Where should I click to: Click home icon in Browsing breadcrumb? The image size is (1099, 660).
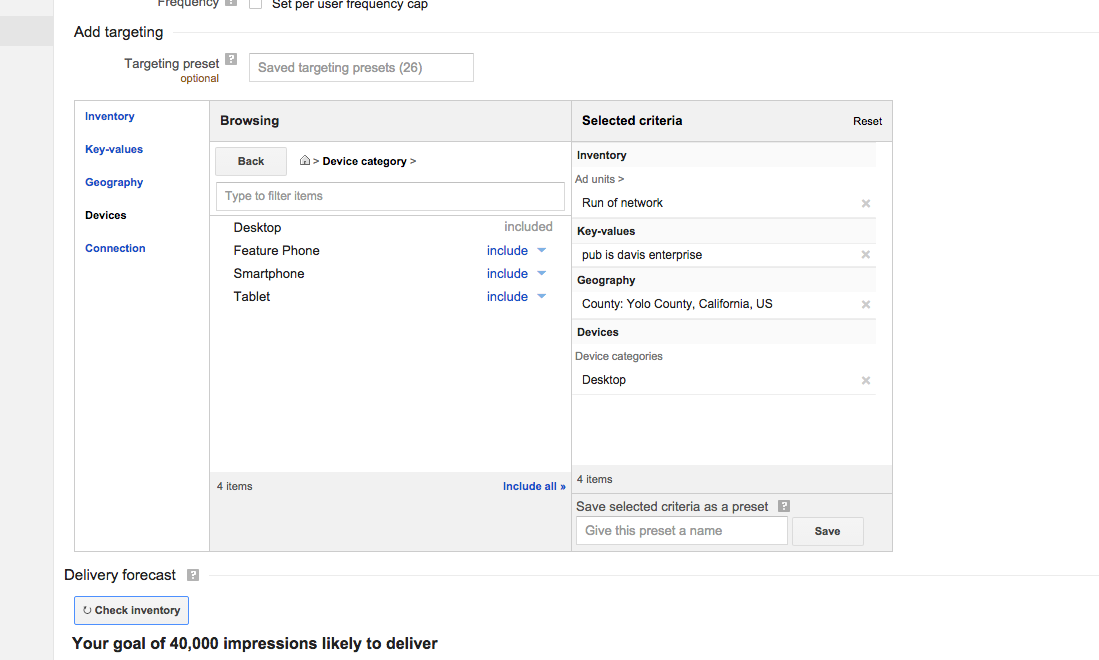305,161
